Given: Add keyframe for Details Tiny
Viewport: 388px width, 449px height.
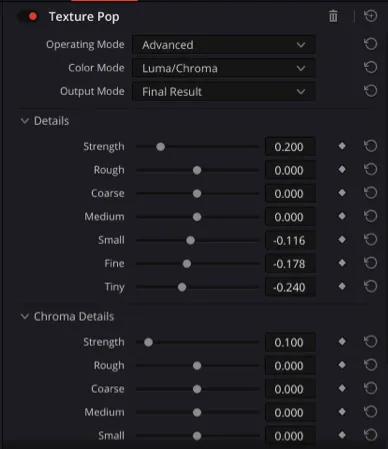Looking at the screenshot, I should coord(342,286).
